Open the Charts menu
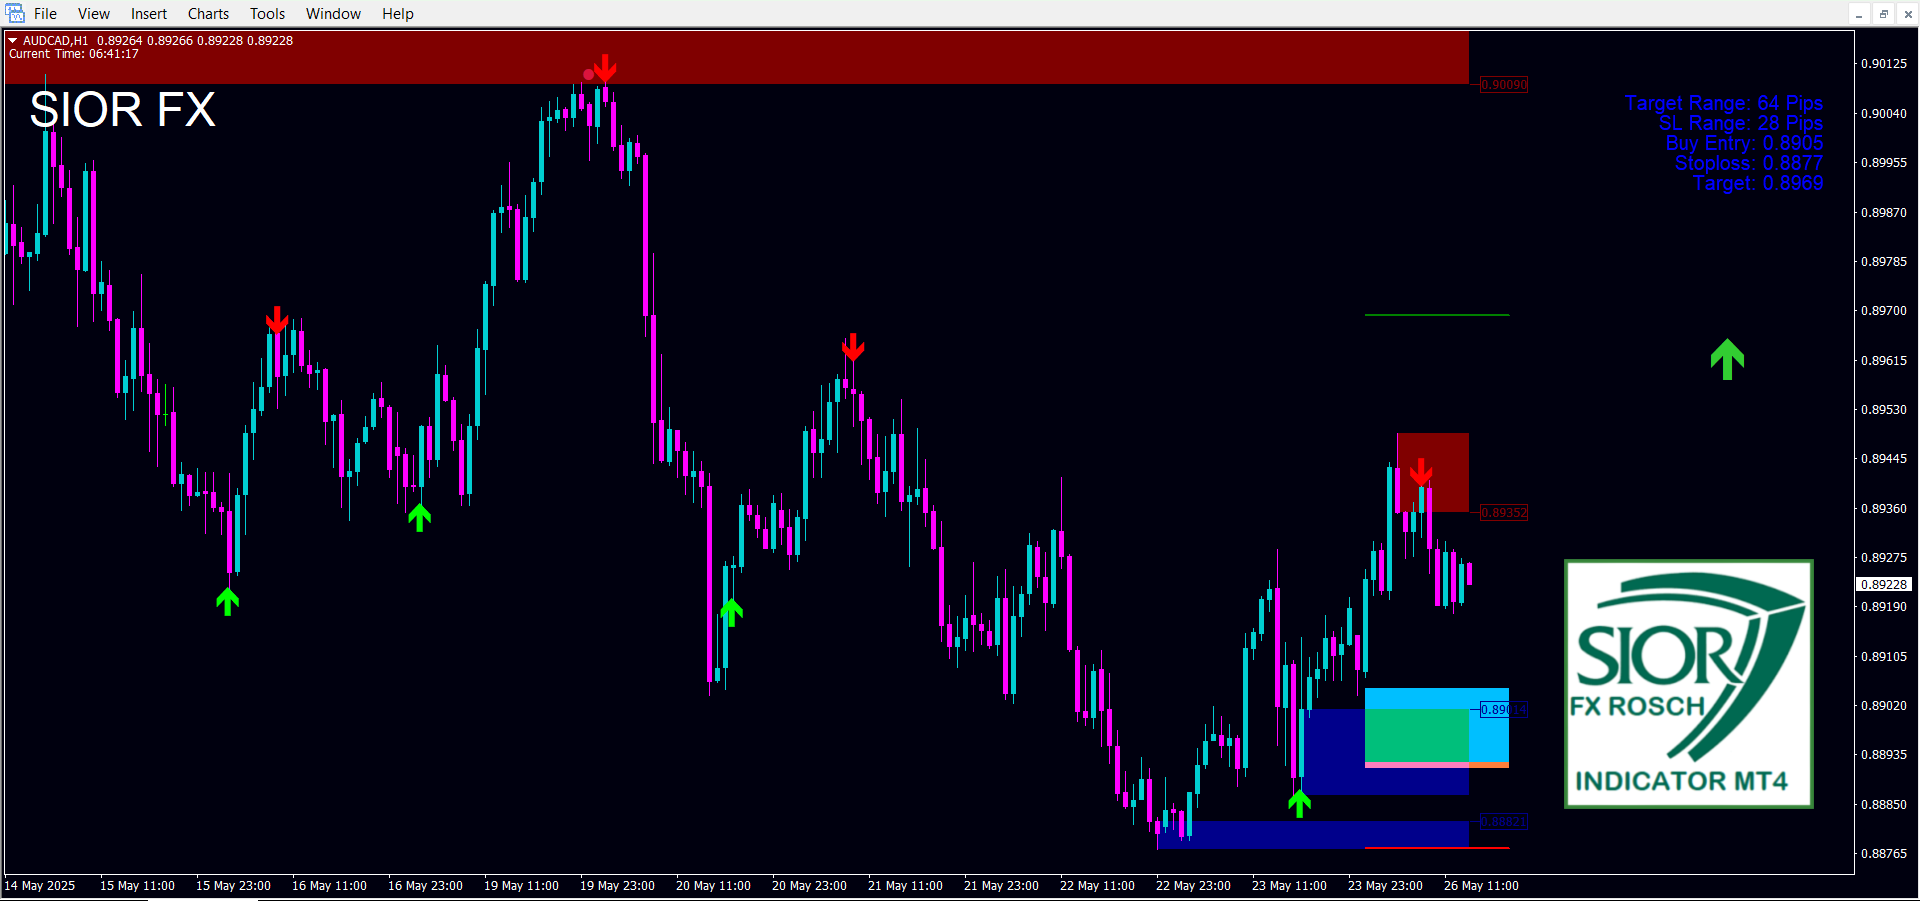This screenshot has height=901, width=1920. 208,14
